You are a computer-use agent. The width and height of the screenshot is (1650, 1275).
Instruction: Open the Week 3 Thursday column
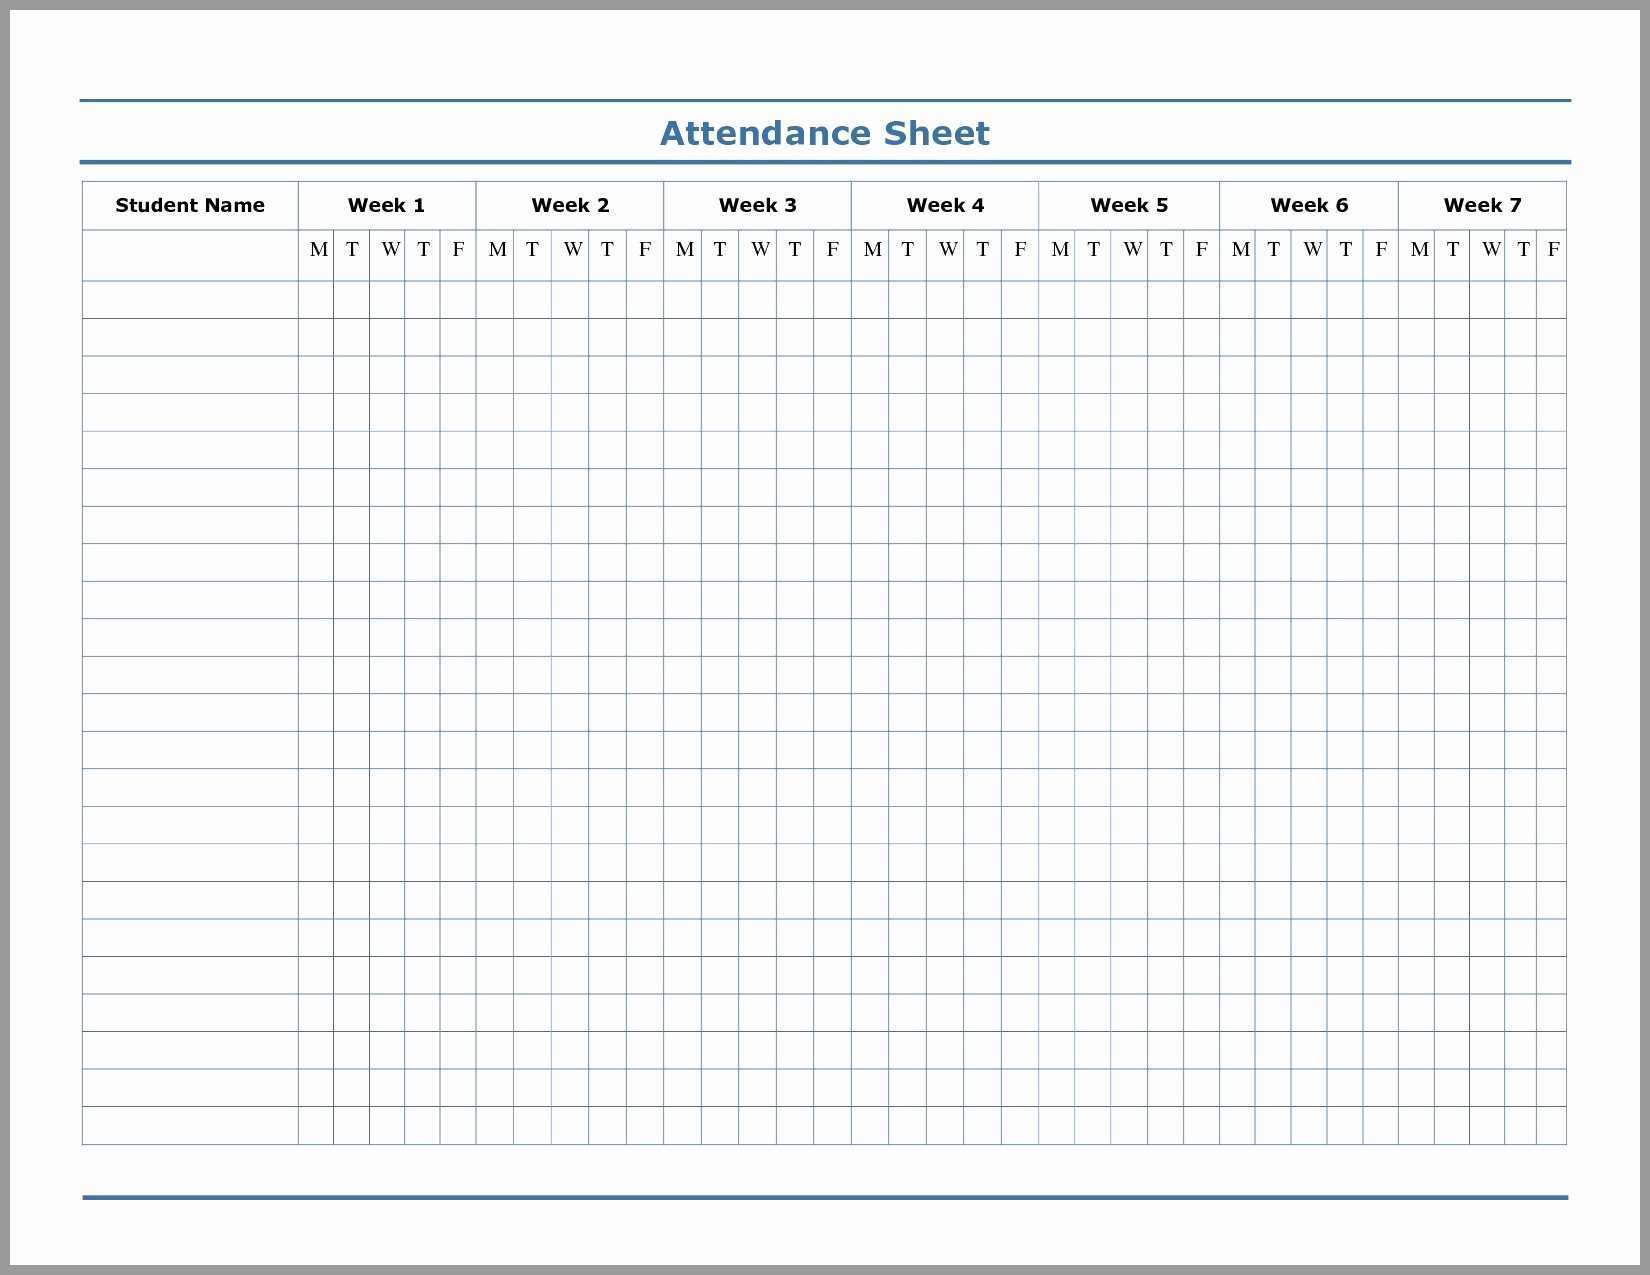point(795,250)
